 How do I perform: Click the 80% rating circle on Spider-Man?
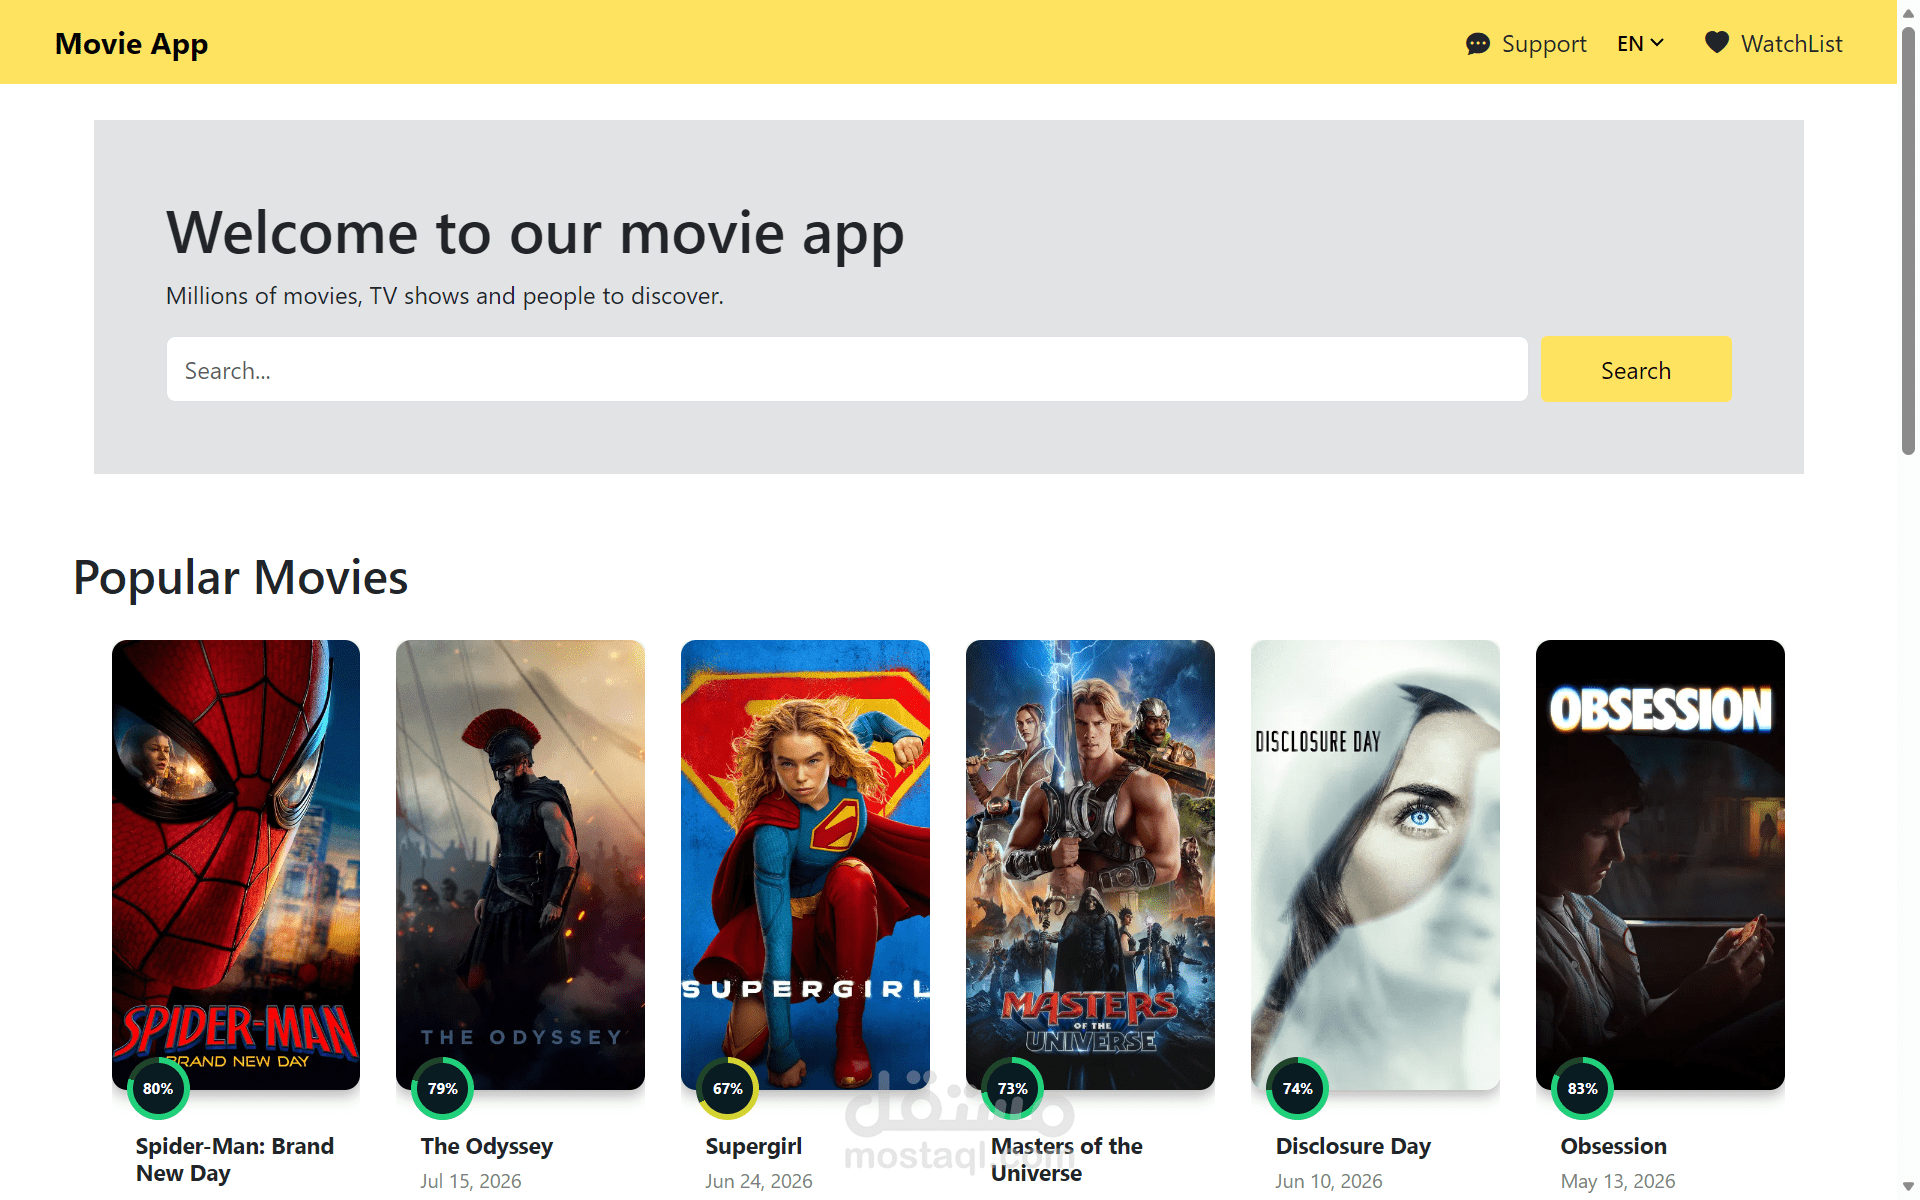(158, 1088)
